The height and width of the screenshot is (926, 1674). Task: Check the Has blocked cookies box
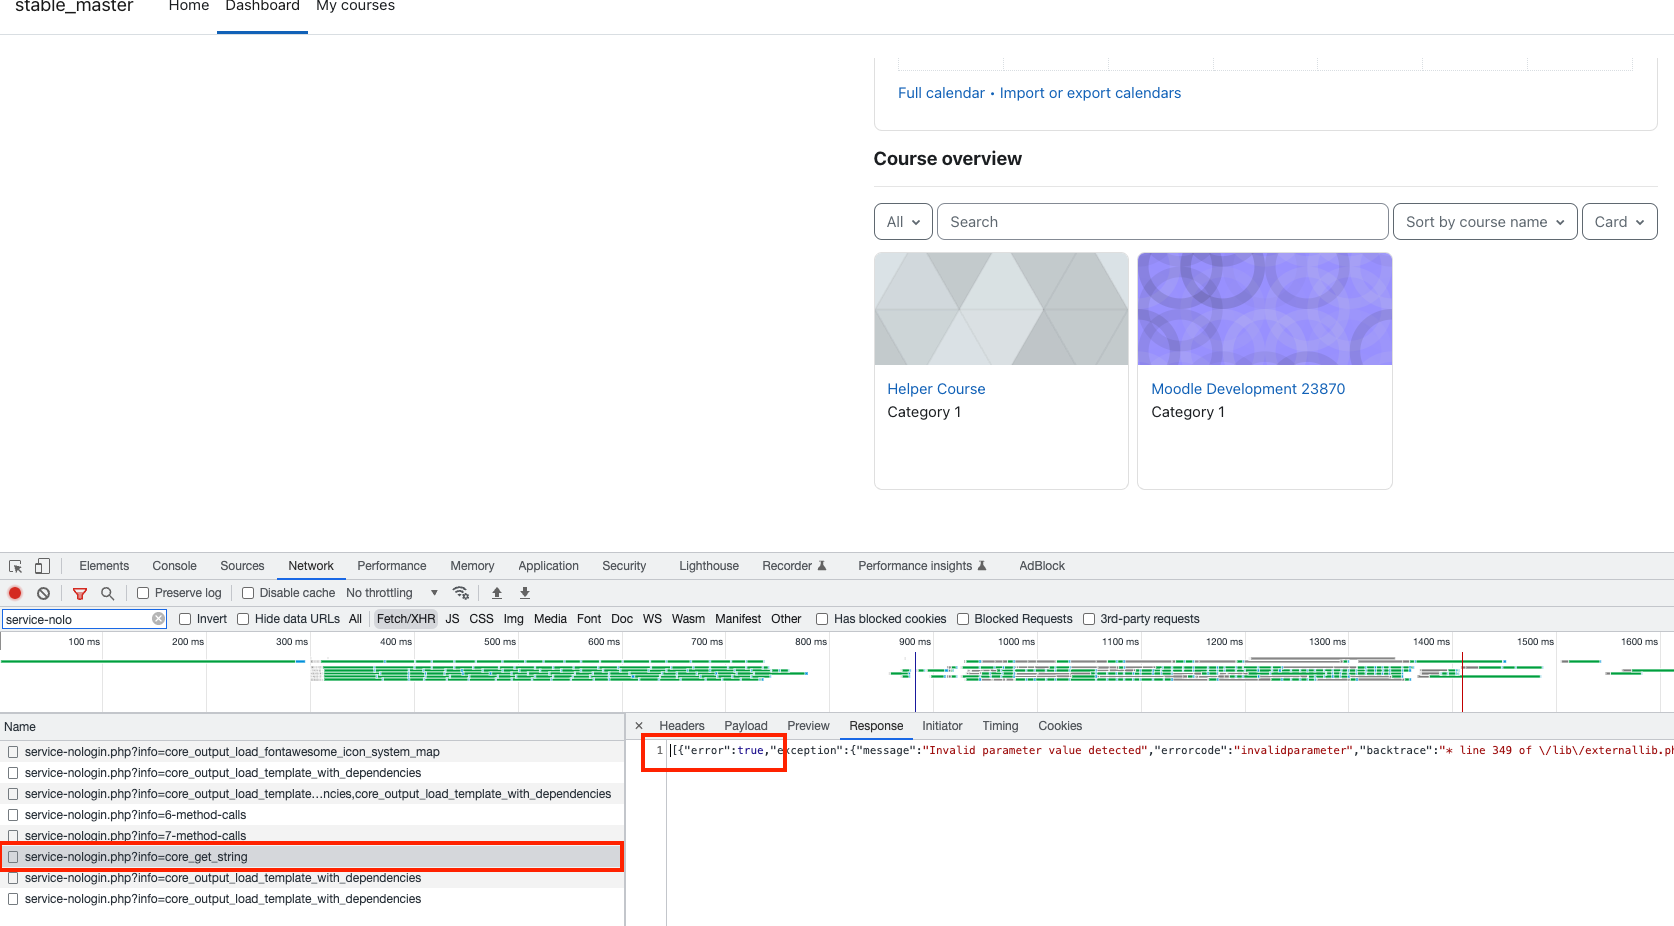822,619
